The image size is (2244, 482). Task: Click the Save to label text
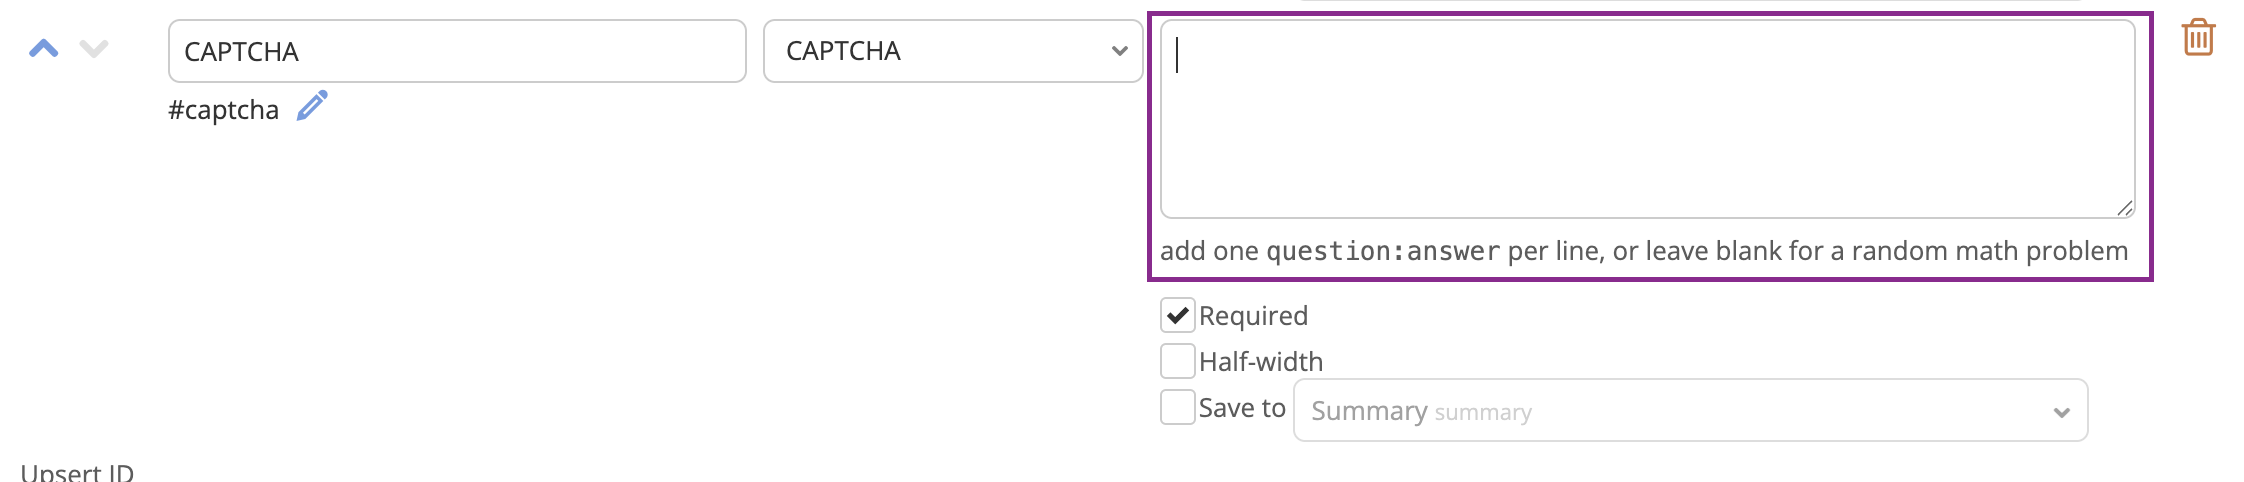[1242, 408]
